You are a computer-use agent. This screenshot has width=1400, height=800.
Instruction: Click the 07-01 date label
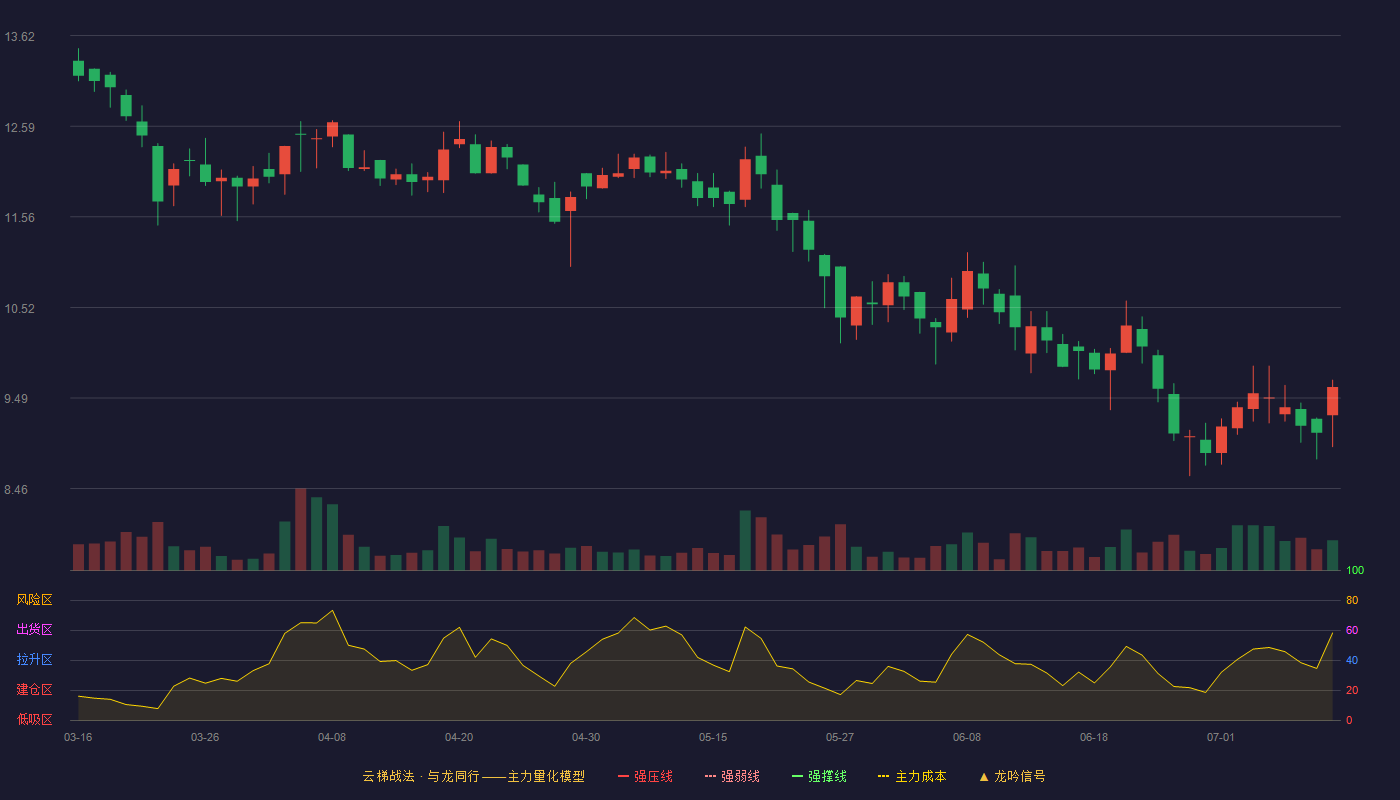click(x=1221, y=737)
